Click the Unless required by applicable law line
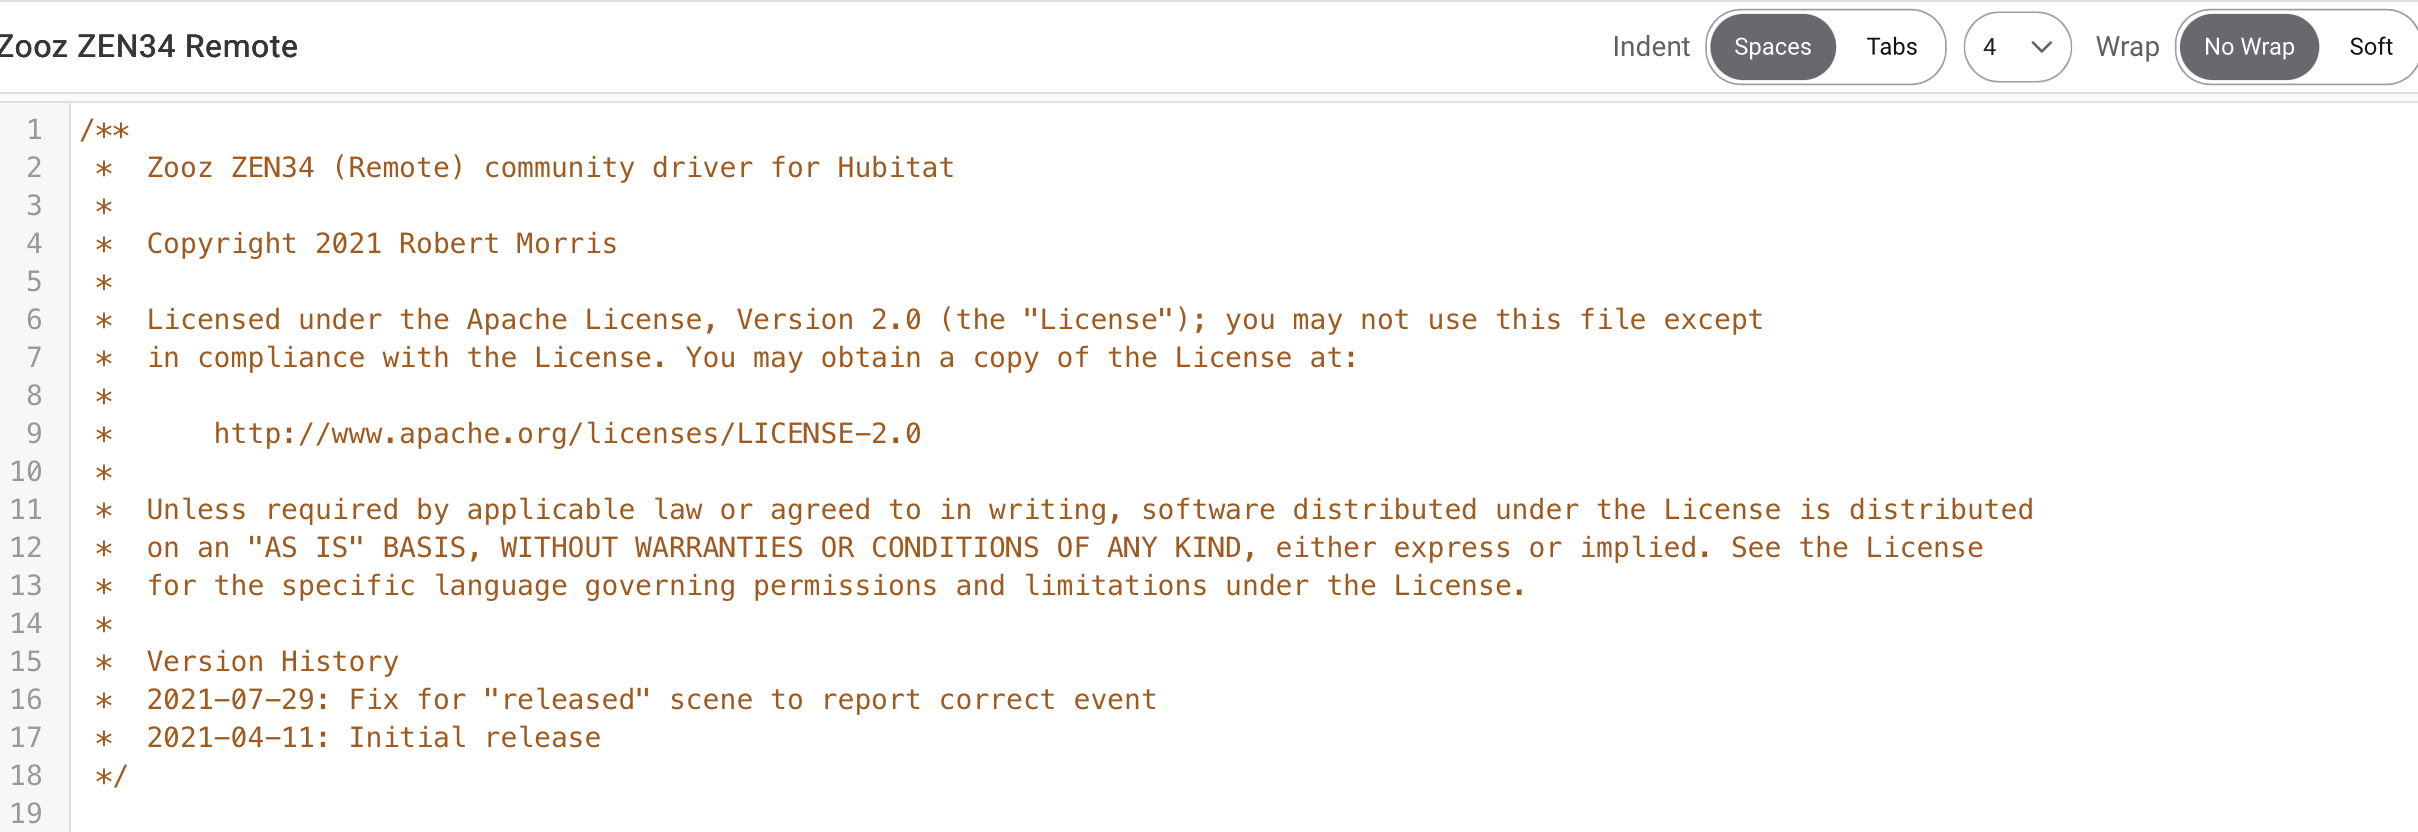Screen dimensions: 2418x832 point(1089,510)
